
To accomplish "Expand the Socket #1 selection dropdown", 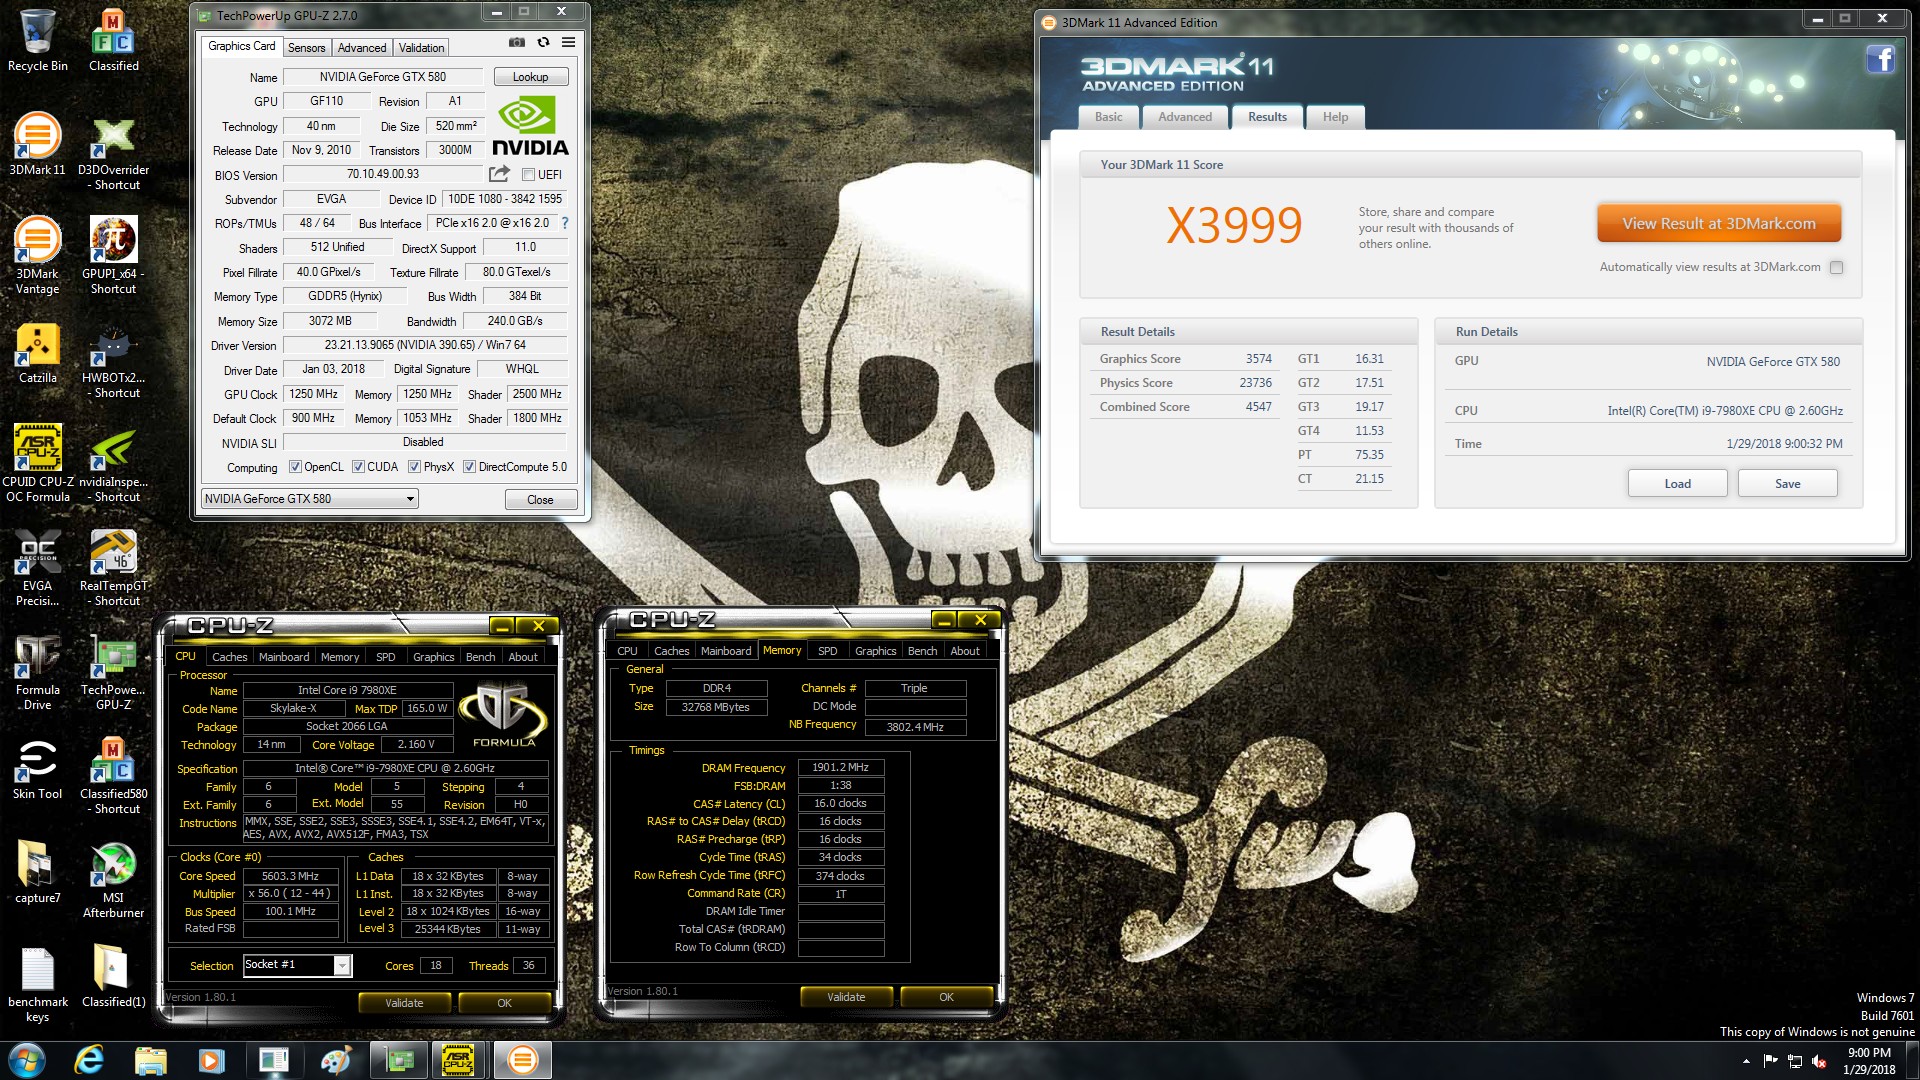I will 342,965.
